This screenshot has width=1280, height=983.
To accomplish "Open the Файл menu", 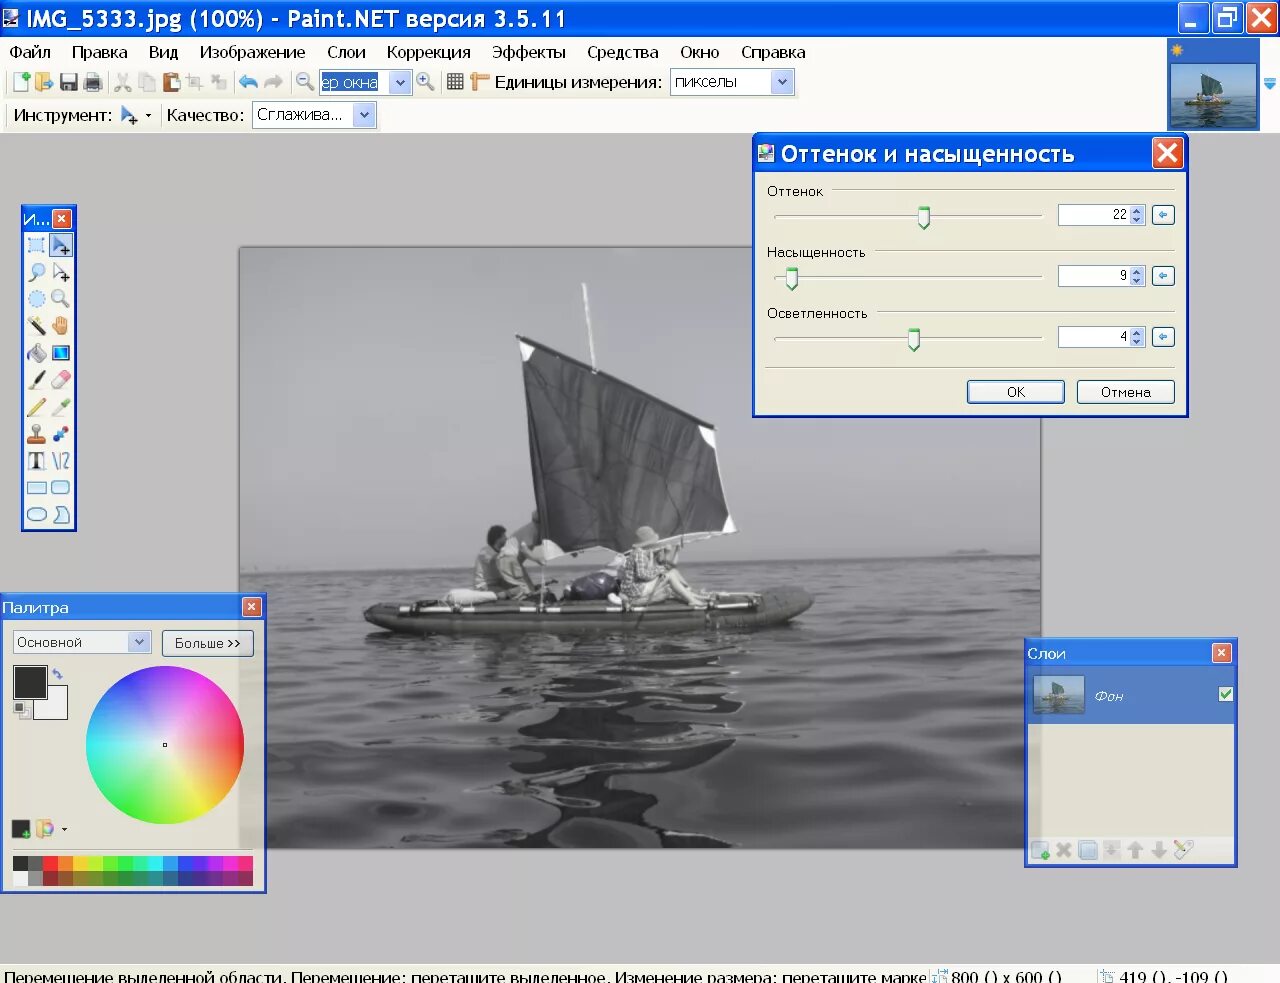I will [30, 52].
